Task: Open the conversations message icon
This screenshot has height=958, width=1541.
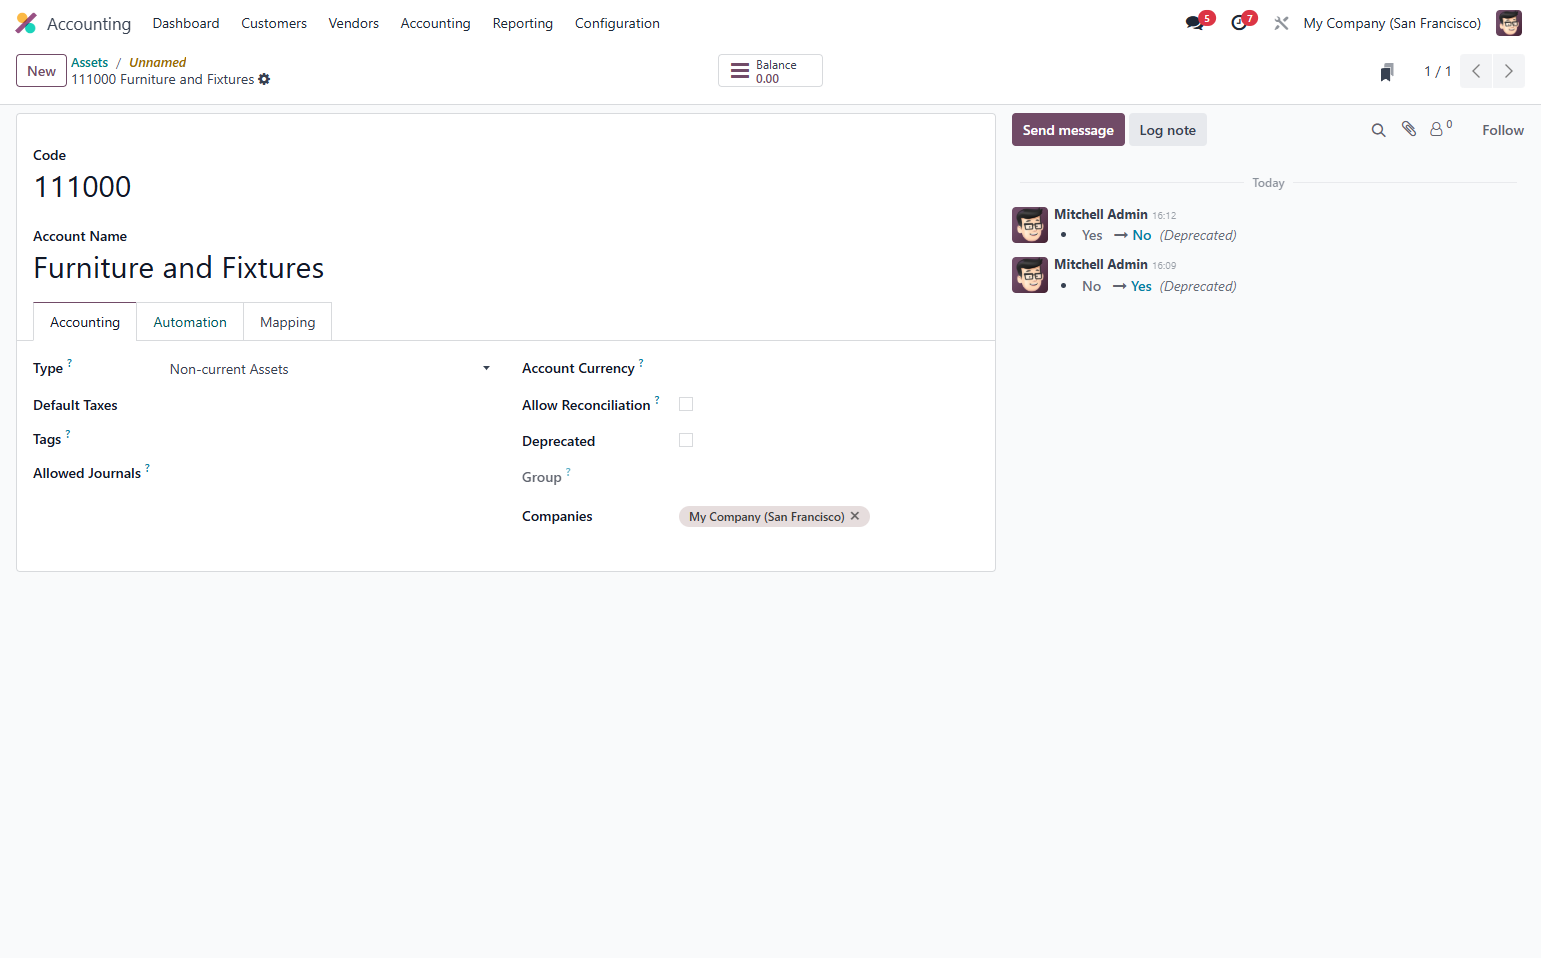Action: coord(1195,23)
